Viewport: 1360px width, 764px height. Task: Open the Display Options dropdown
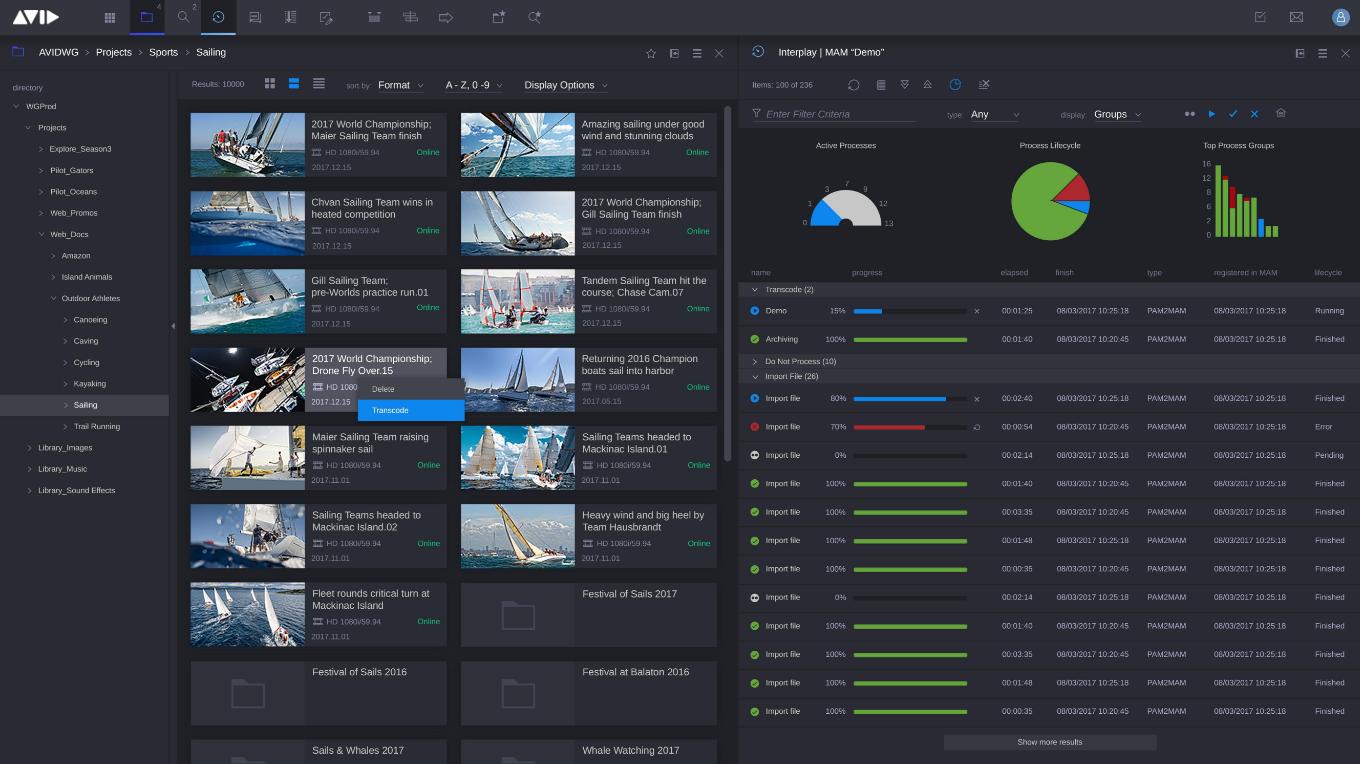565,85
